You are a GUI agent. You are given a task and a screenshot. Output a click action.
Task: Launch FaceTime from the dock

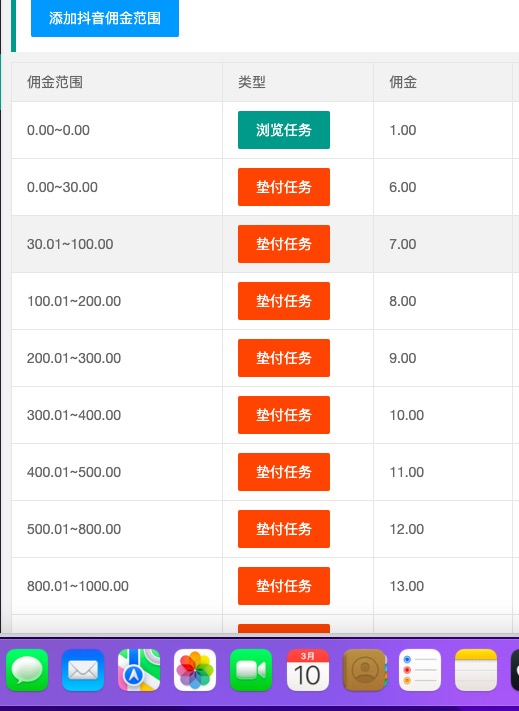251,670
